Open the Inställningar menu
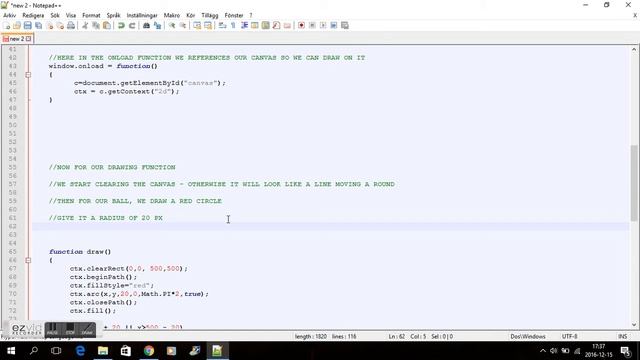The width and height of the screenshot is (640, 360). click(142, 15)
